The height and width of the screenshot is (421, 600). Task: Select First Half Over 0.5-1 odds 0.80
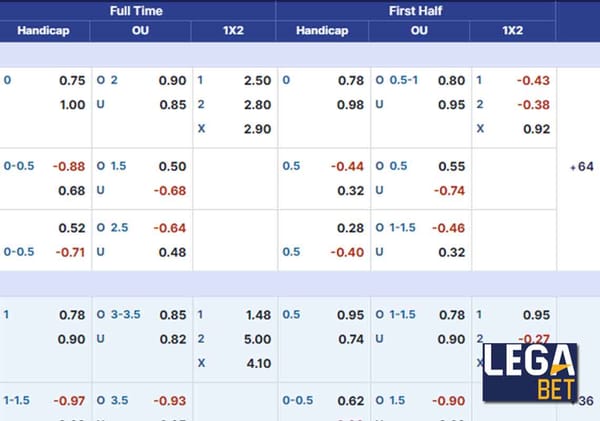click(x=452, y=80)
